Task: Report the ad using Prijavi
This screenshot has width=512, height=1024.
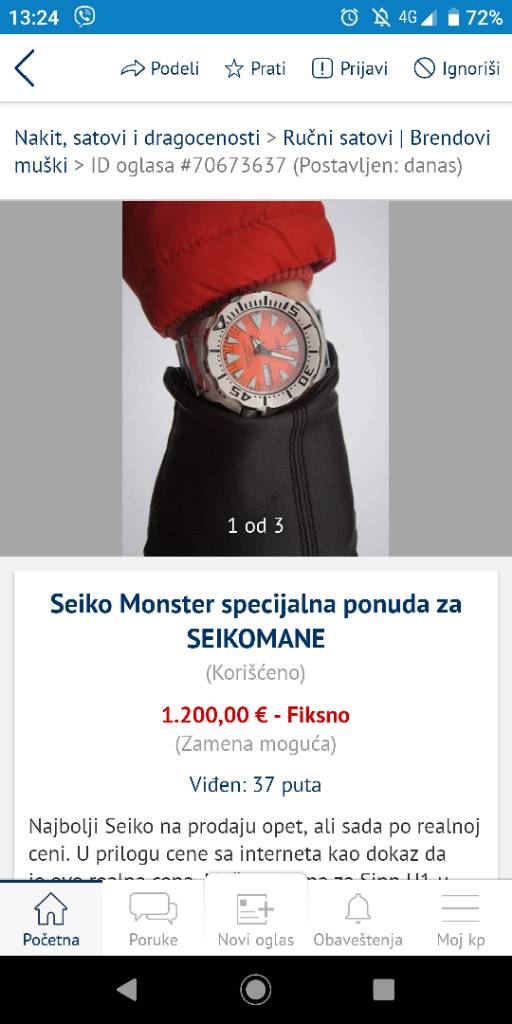Action: (x=349, y=69)
